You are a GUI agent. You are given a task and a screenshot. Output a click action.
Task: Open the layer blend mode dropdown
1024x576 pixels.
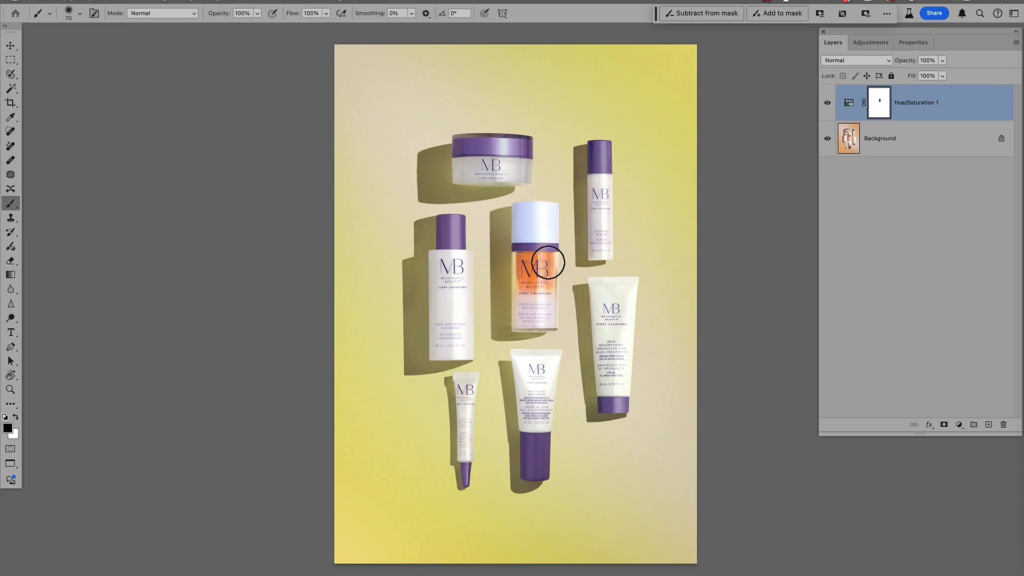point(856,60)
